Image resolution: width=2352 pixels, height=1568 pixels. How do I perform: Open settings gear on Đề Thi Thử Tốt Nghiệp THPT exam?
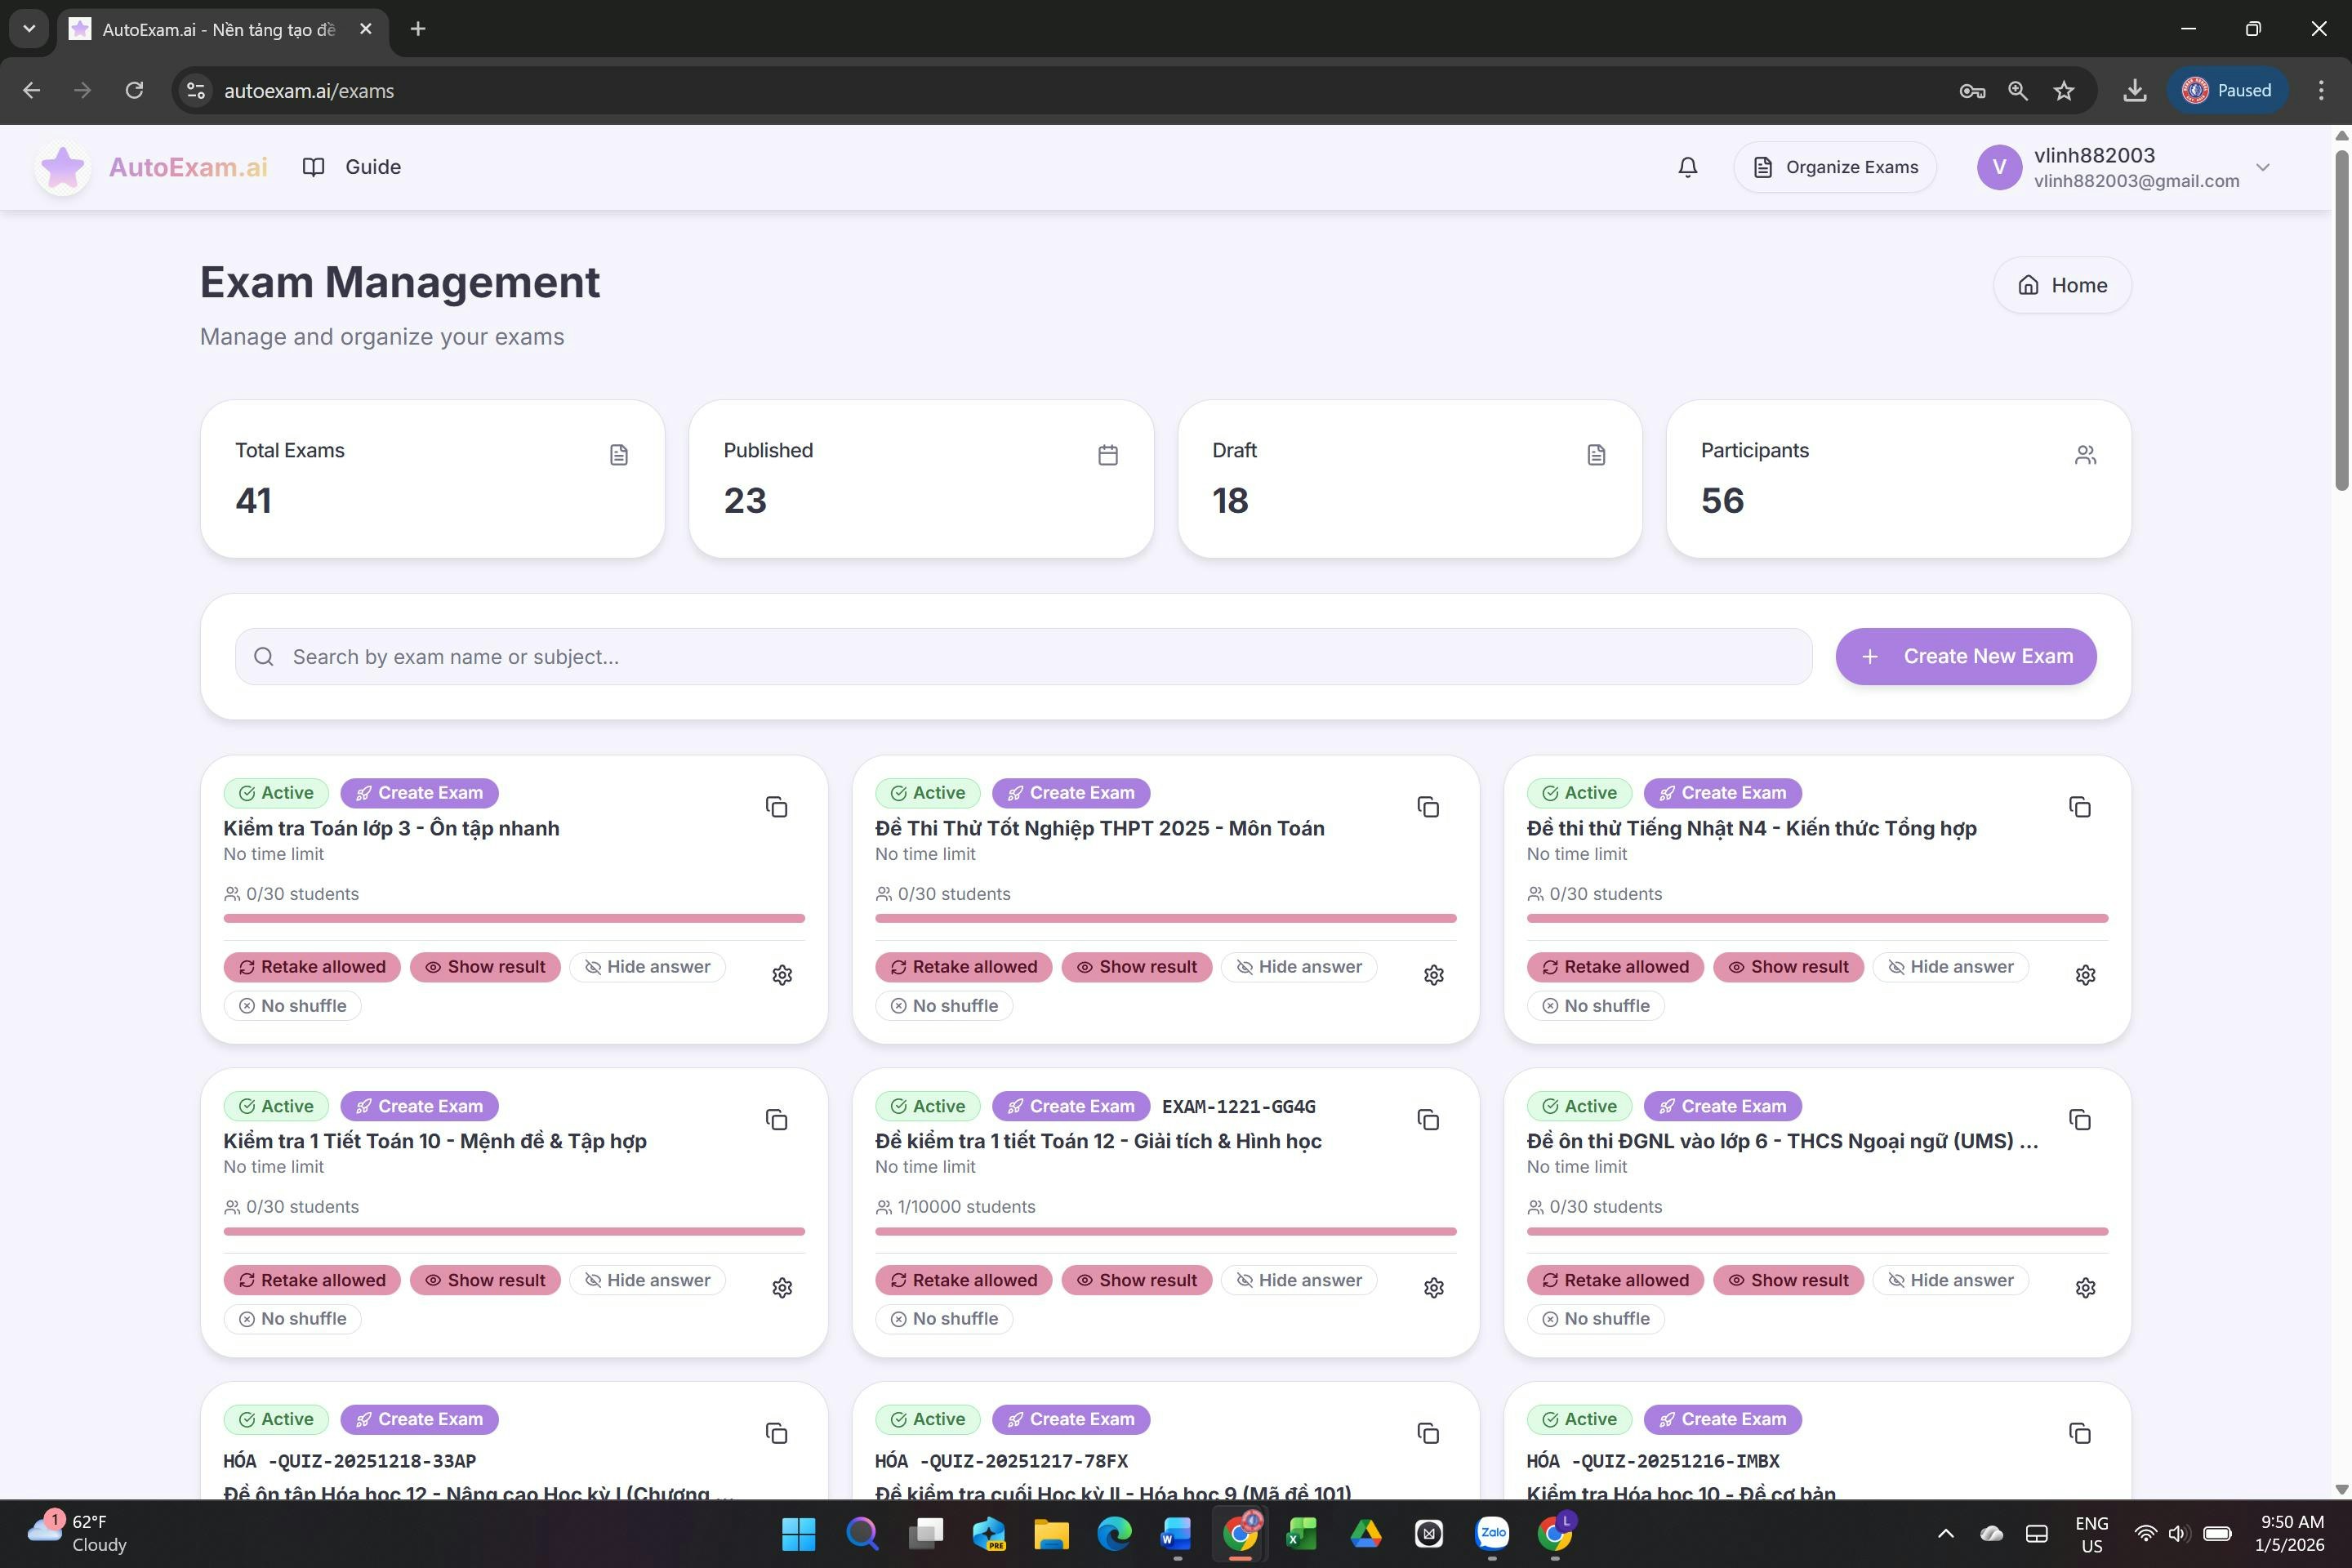click(1433, 973)
